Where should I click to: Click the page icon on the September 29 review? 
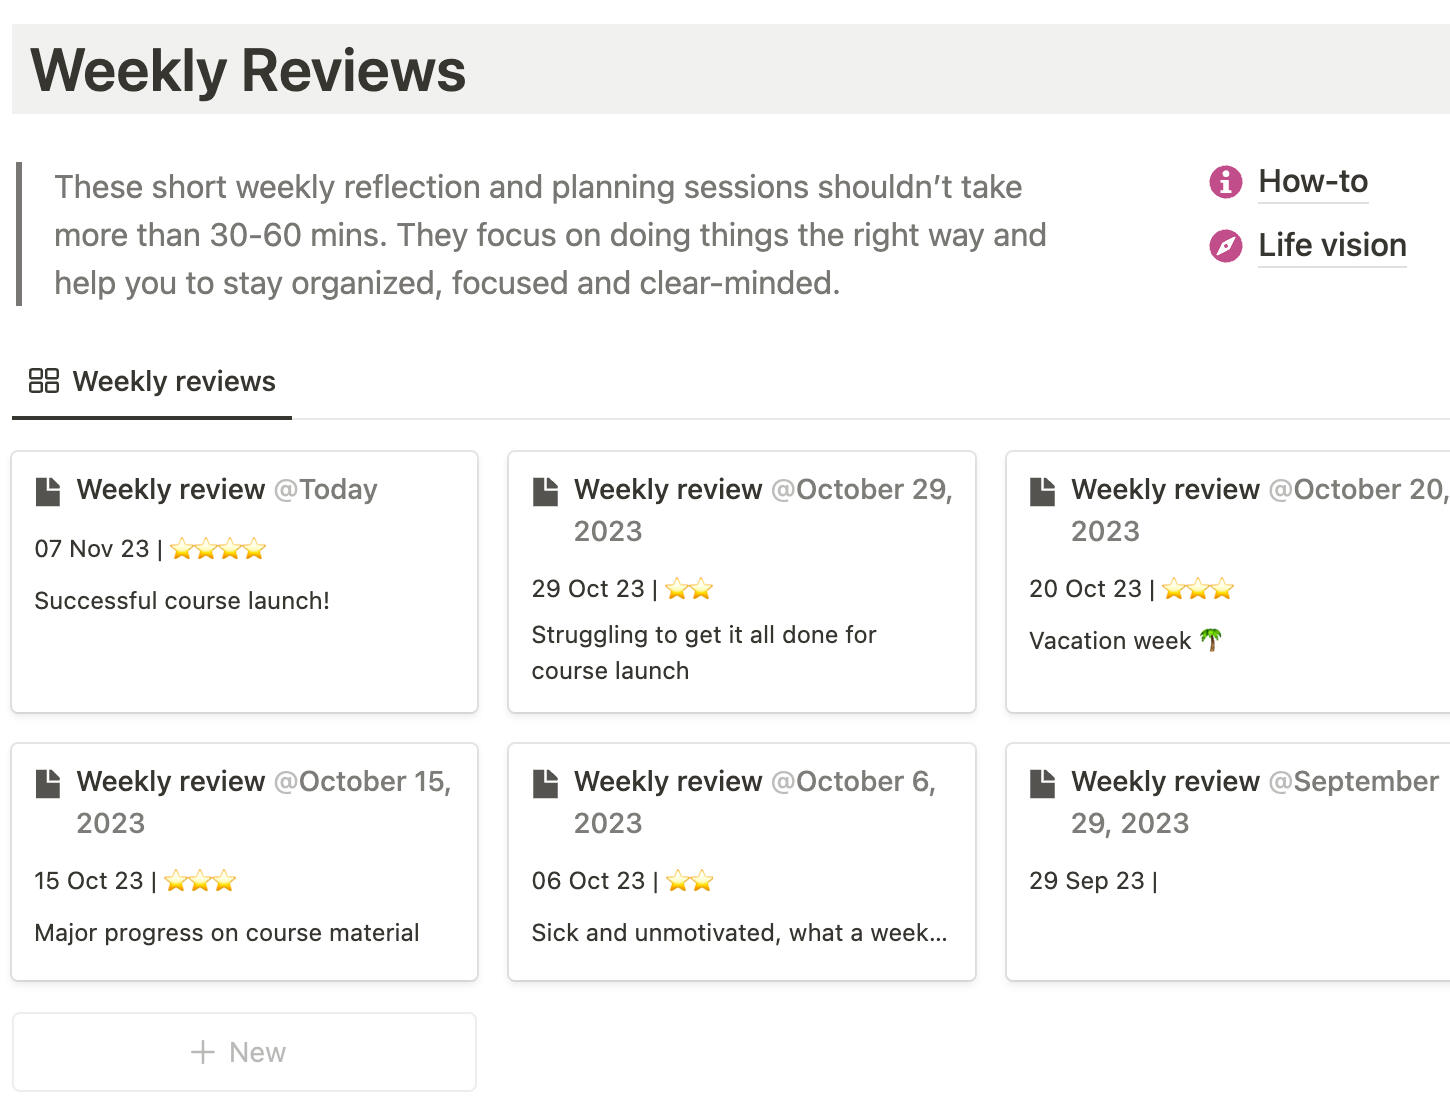(x=1041, y=781)
